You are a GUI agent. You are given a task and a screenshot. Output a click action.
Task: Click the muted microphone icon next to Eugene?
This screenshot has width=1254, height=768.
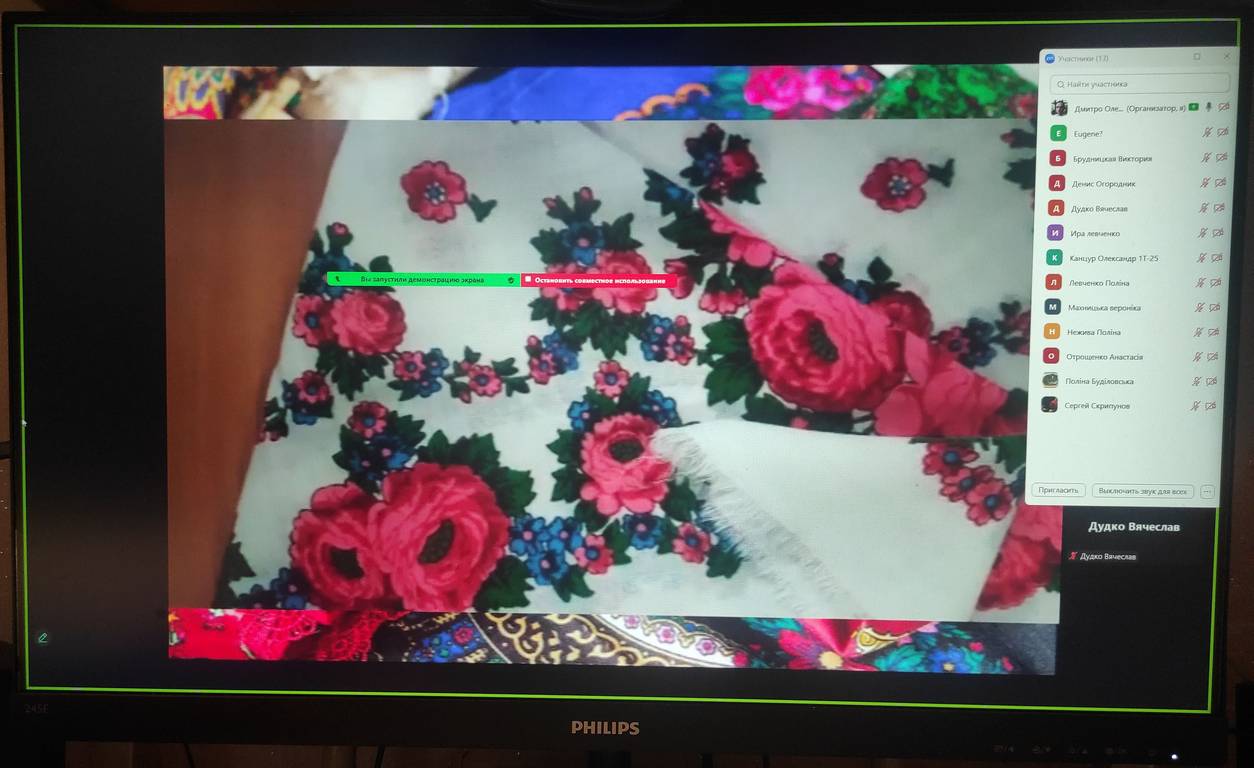[1206, 133]
